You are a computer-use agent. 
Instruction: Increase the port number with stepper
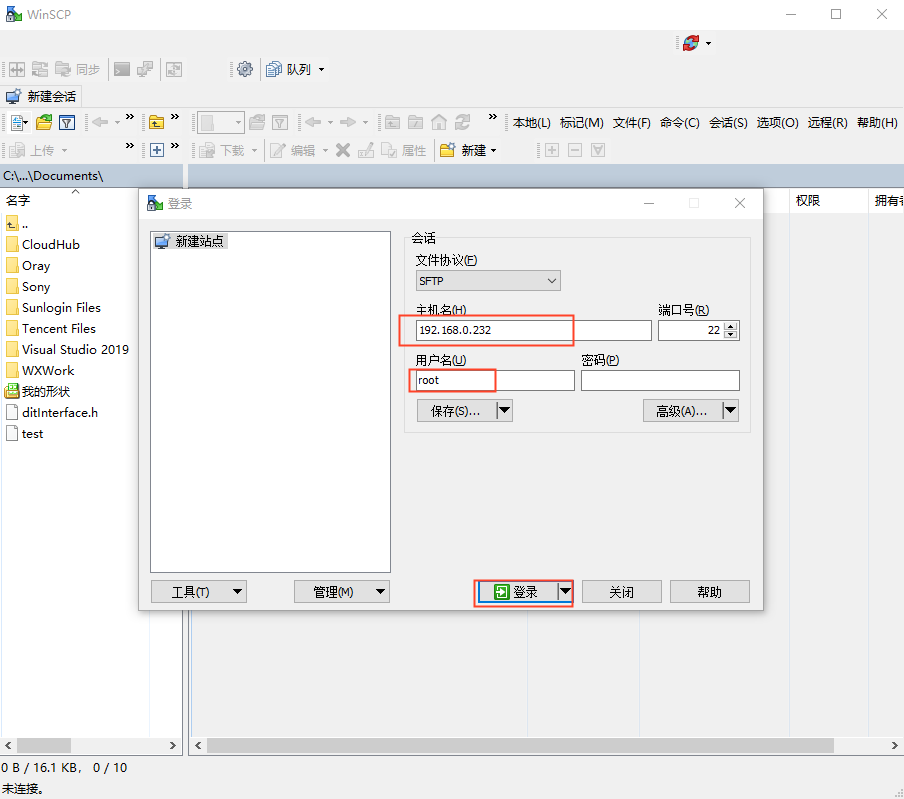pos(730,326)
